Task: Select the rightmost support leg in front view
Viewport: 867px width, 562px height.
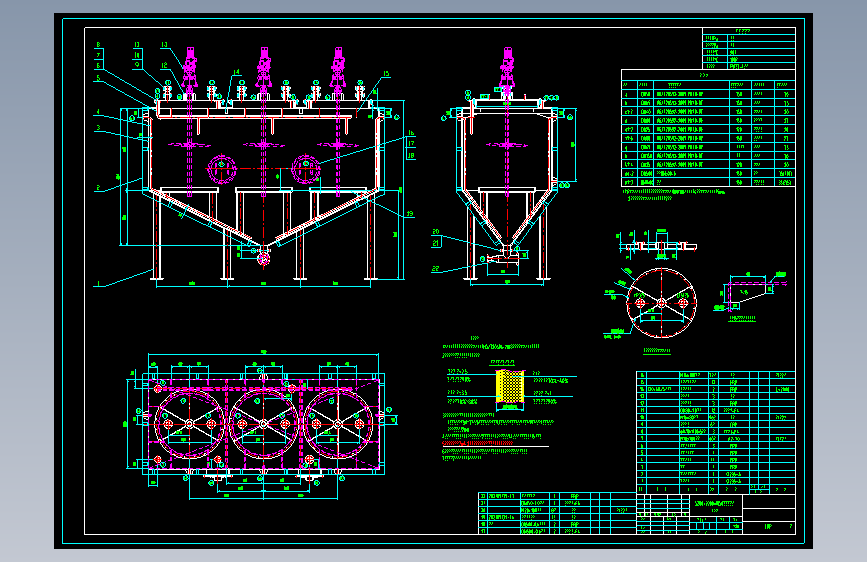Action: [x=370, y=237]
